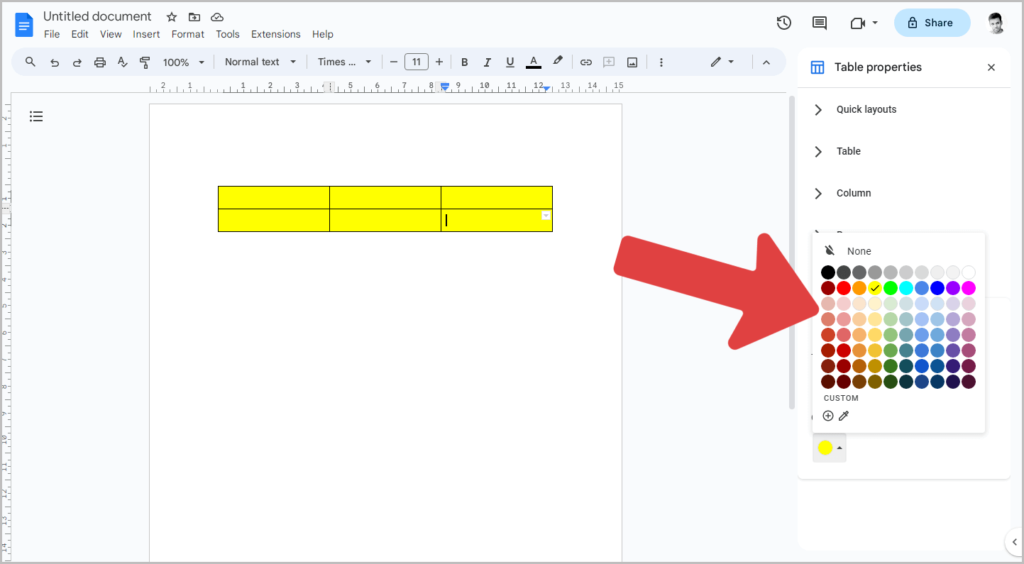Image resolution: width=1024 pixels, height=564 pixels.
Task: Pick the bright red color swatch
Action: tap(844, 288)
